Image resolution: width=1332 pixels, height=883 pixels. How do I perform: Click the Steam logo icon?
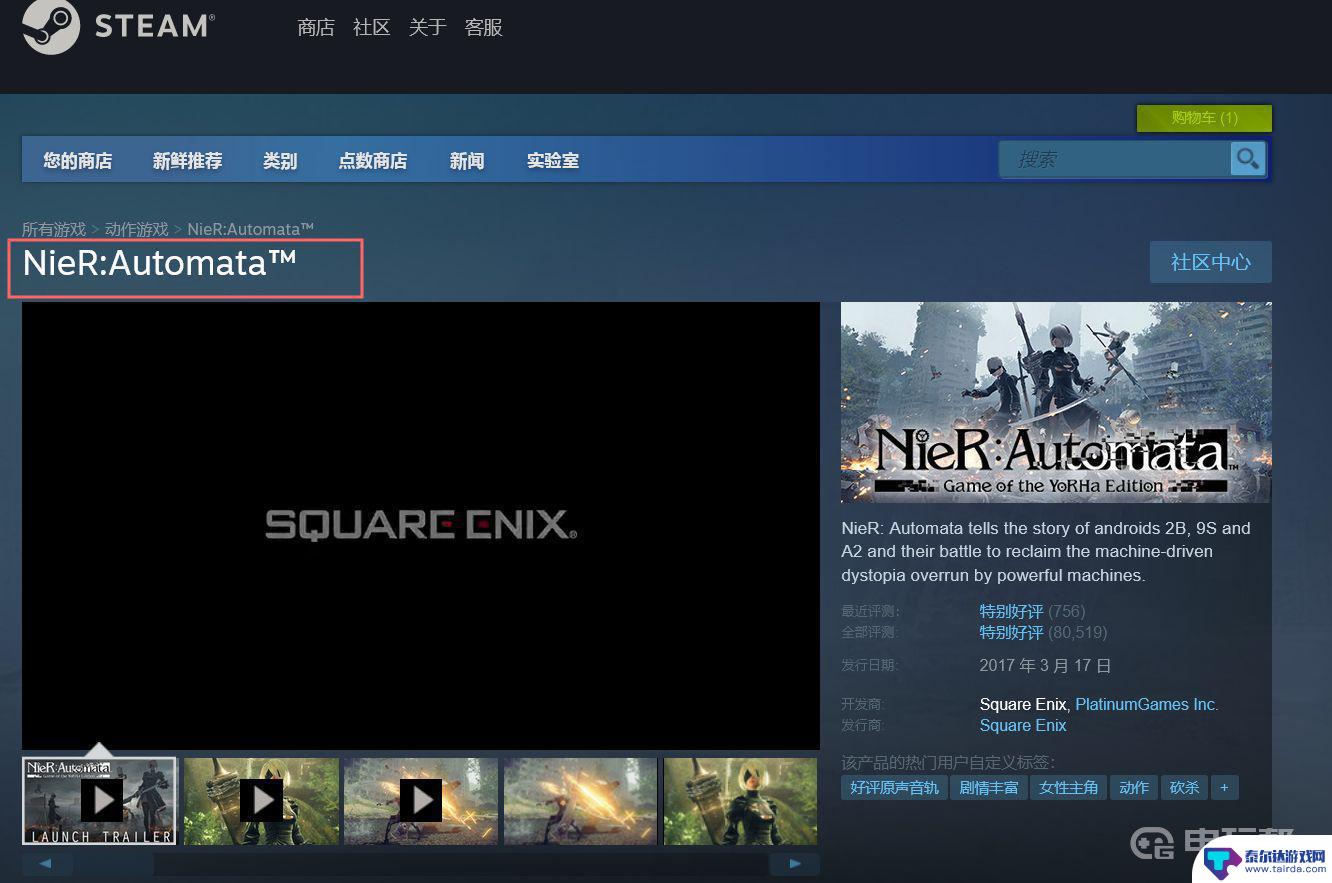[x=50, y=26]
